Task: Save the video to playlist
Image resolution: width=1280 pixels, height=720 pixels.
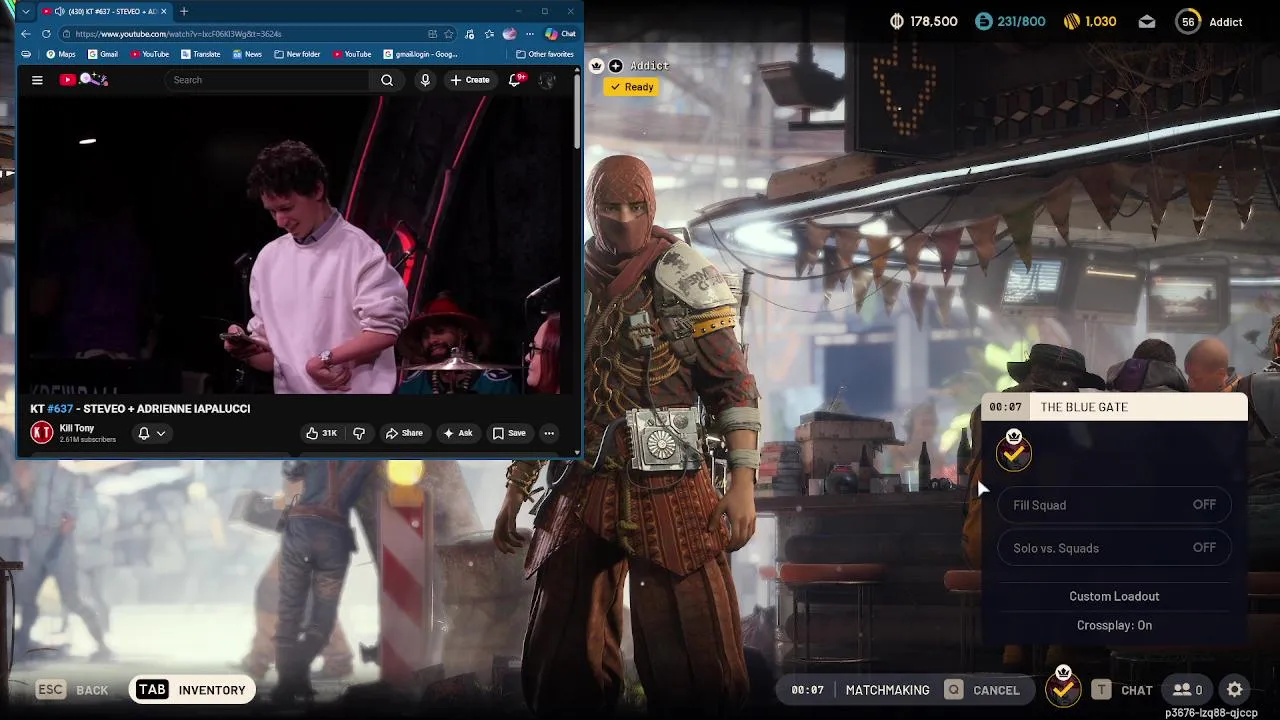Action: (x=509, y=433)
